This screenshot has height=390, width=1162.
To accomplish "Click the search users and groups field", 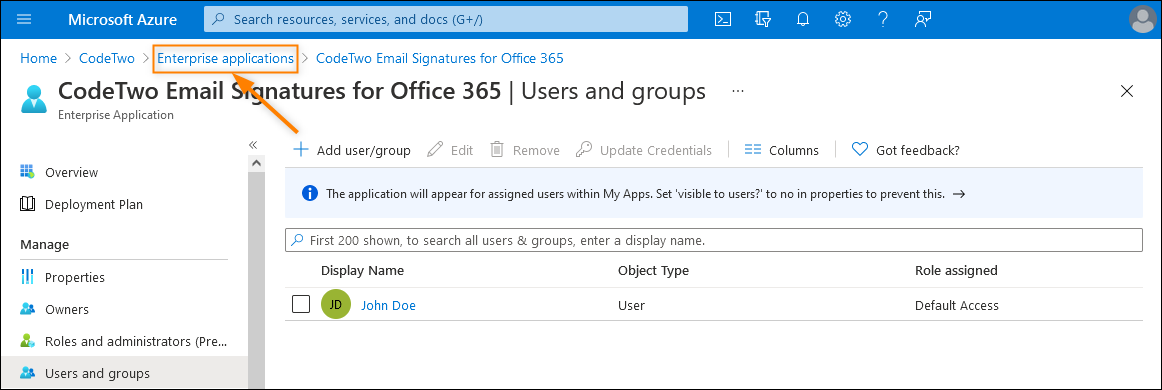I will tap(714, 240).
